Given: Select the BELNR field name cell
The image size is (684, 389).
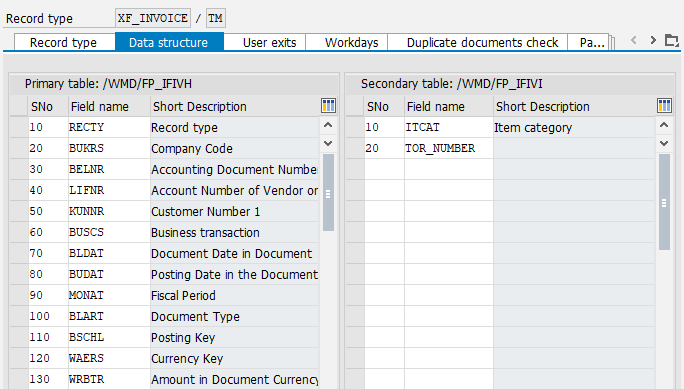Looking at the screenshot, I should tap(109, 169).
